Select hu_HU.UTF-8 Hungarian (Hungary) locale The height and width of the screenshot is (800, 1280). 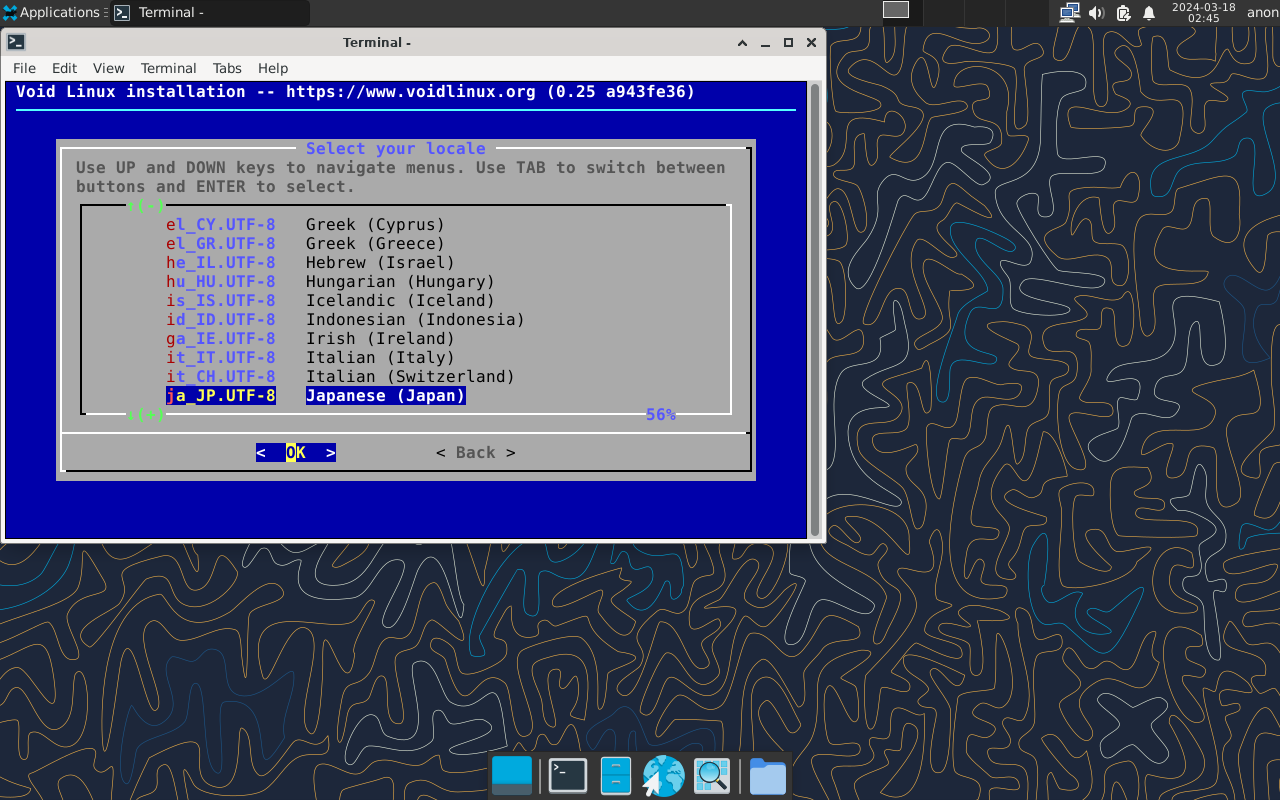coord(331,282)
